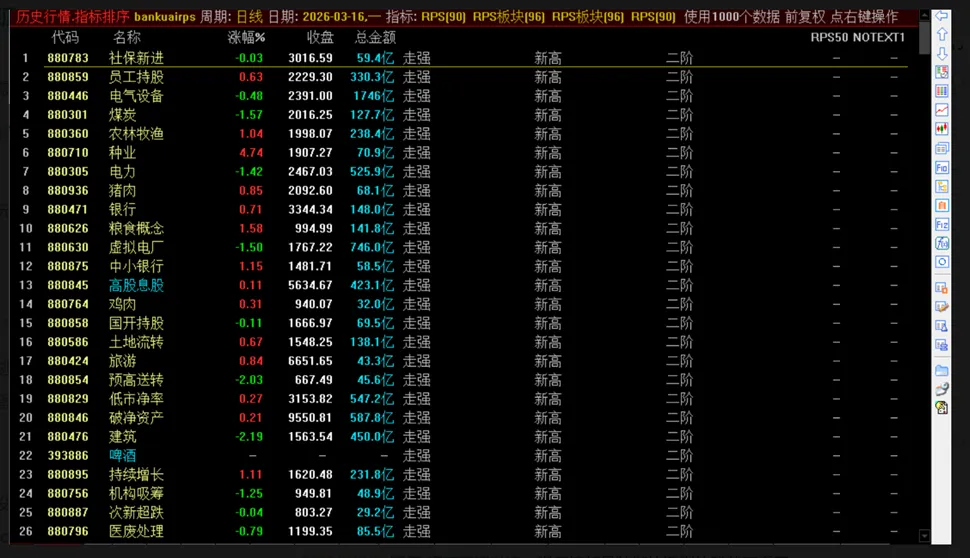Click the vertical scrollbar thumb
This screenshot has height=558, width=970.
(924, 37)
